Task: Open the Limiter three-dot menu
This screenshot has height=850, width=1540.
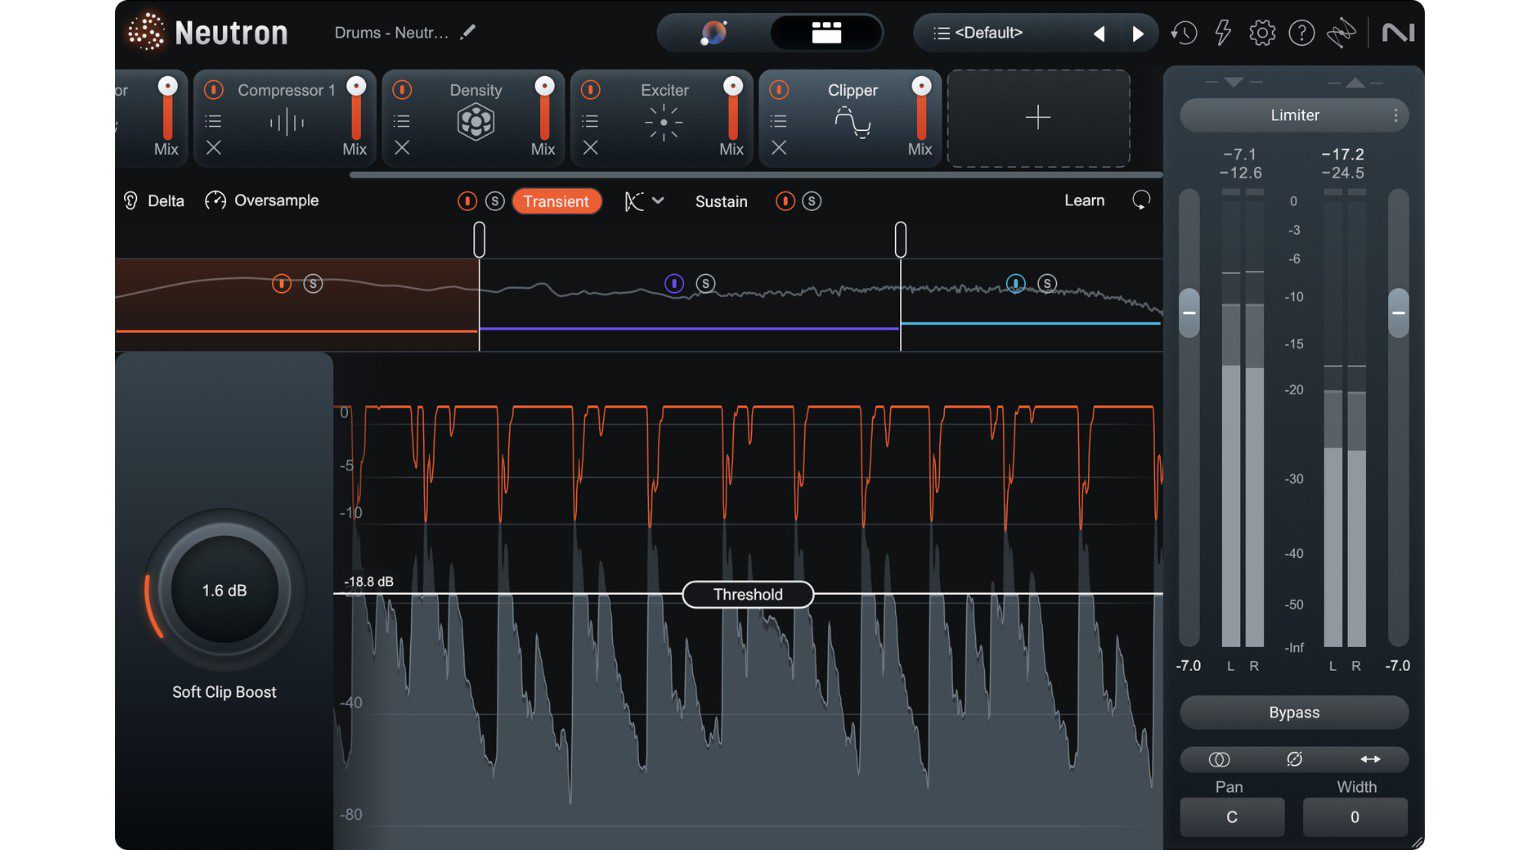Action: coord(1398,115)
